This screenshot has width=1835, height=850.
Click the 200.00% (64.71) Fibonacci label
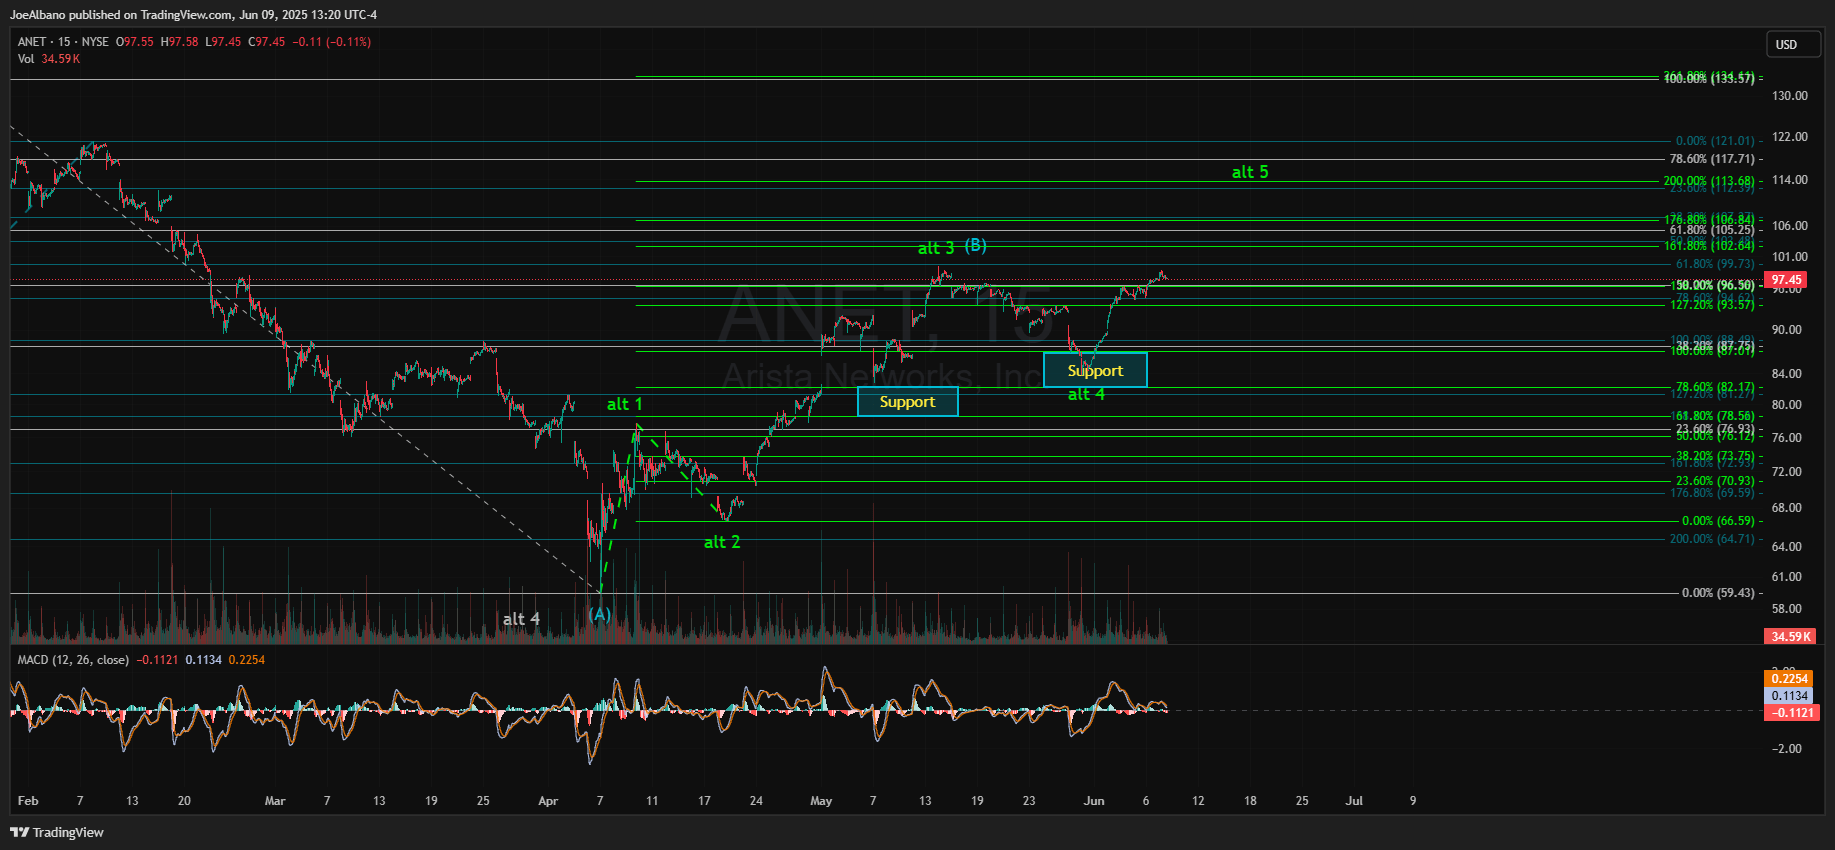pyautogui.click(x=1712, y=539)
